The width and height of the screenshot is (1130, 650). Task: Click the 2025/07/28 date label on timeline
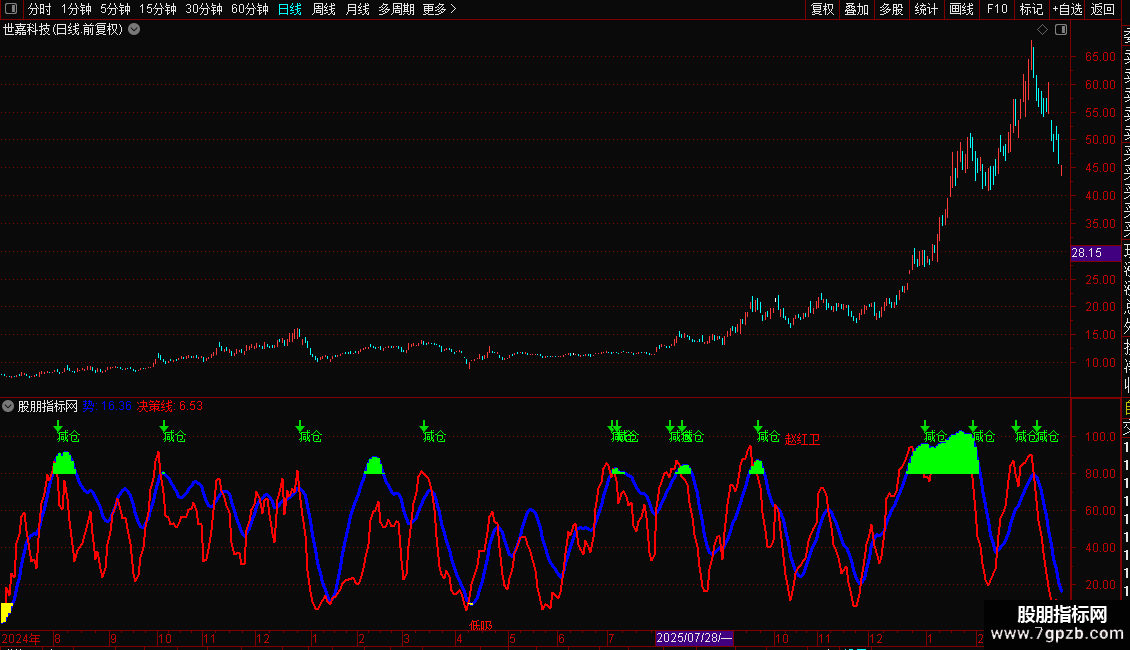(x=694, y=638)
